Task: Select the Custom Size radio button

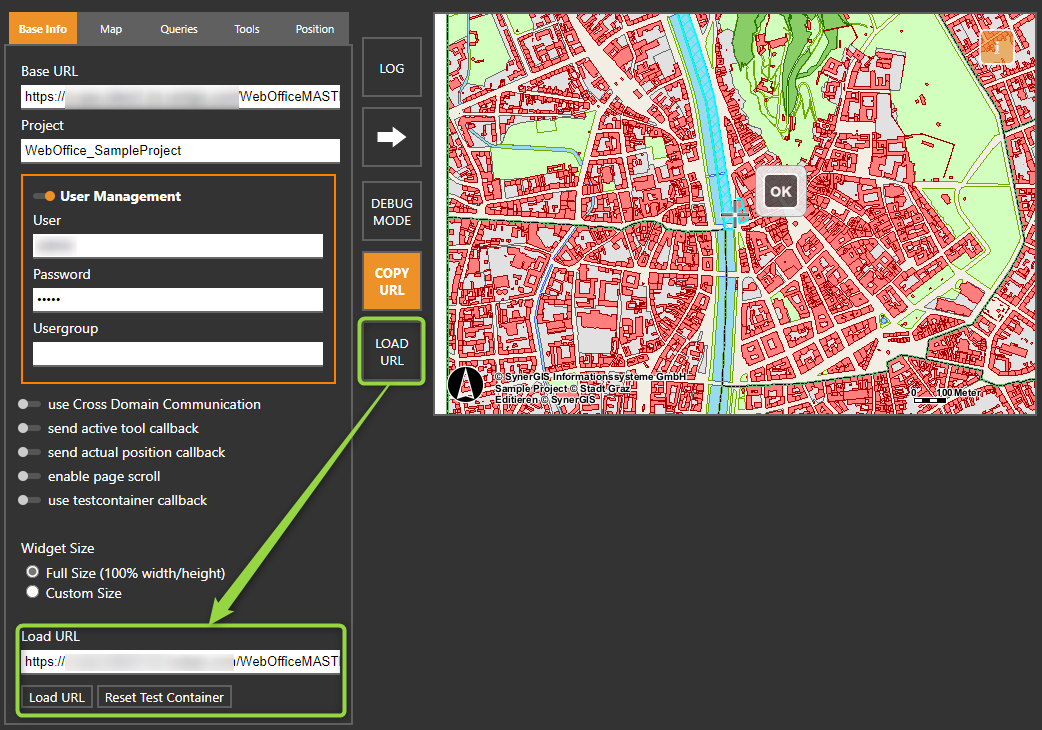Action: [x=32, y=591]
